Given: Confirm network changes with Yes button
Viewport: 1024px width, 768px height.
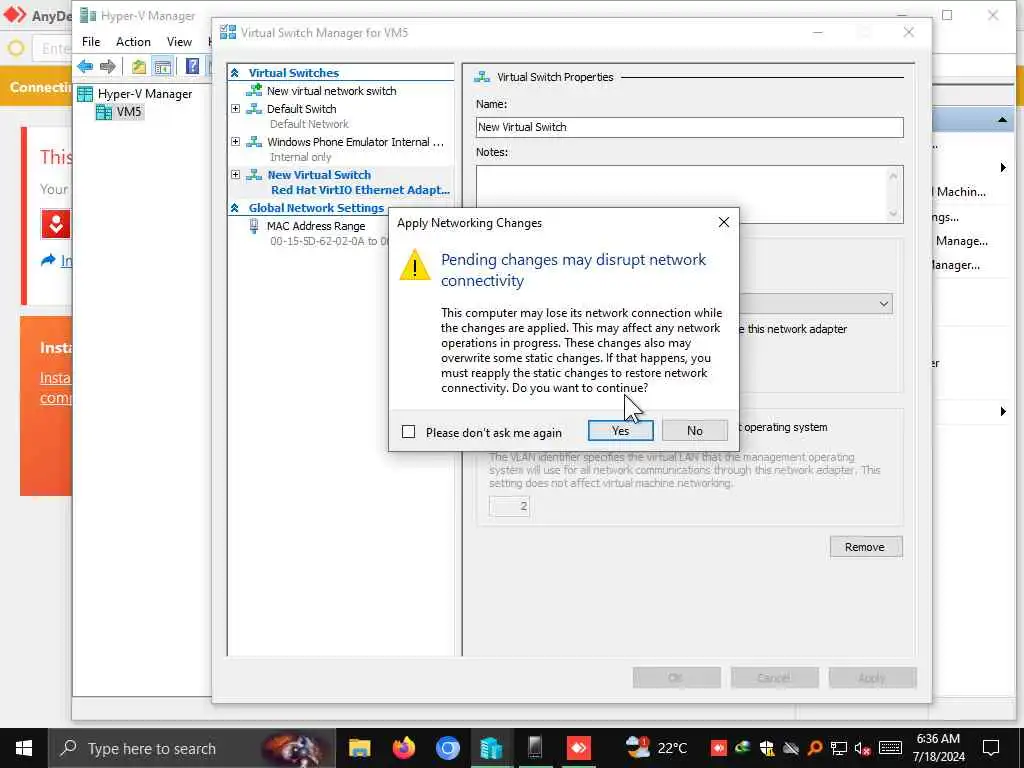Looking at the screenshot, I should pos(620,430).
